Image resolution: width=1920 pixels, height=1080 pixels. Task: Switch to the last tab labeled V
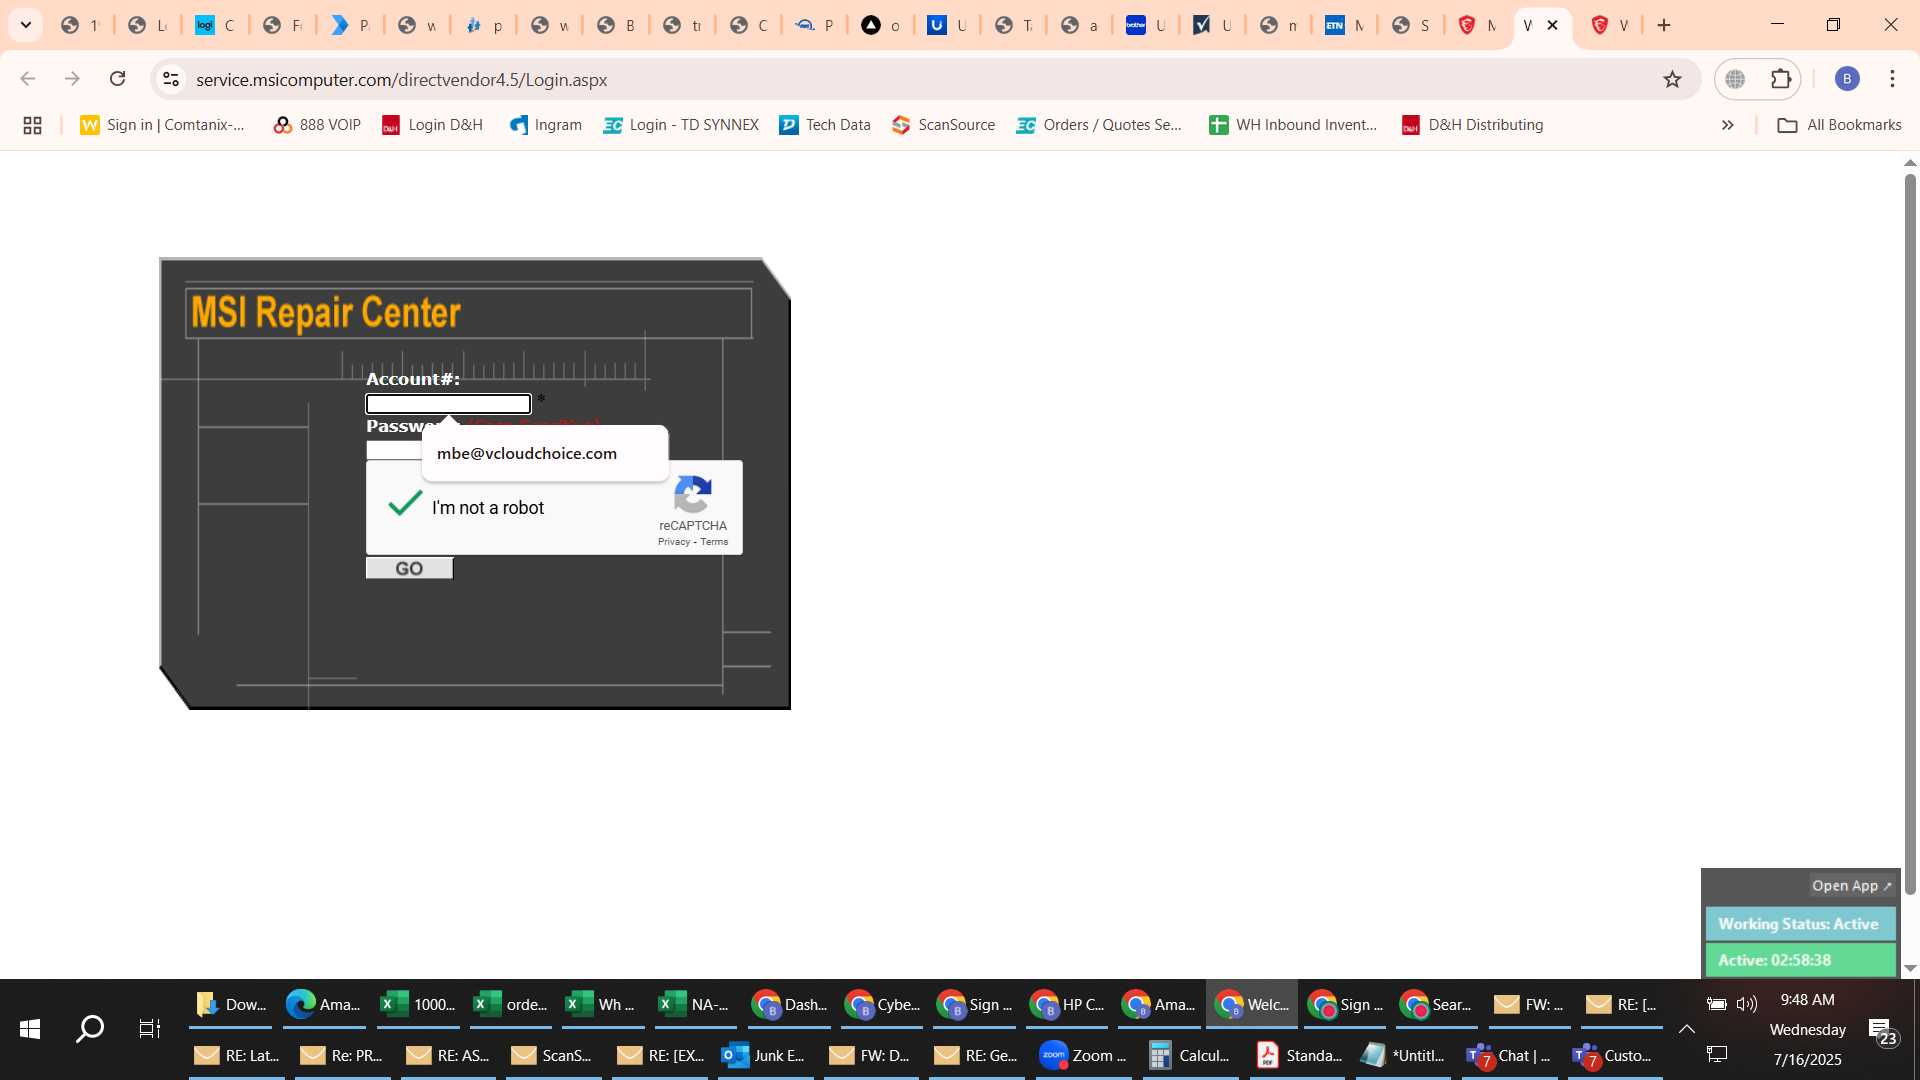(x=1609, y=25)
